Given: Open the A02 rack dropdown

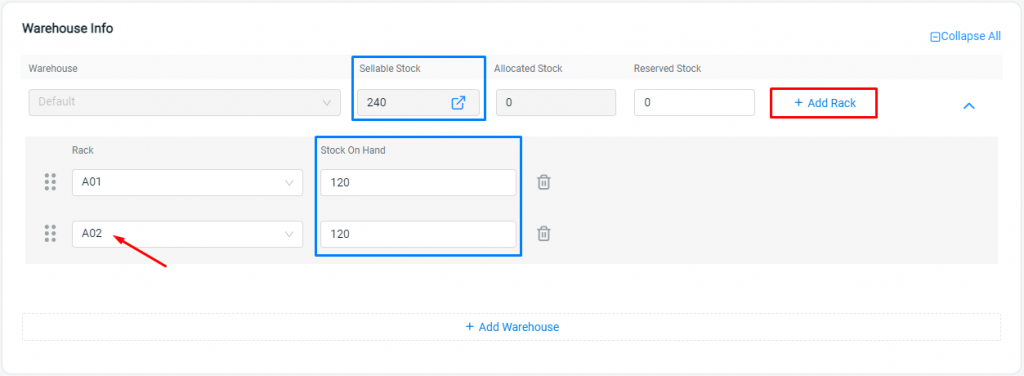Looking at the screenshot, I should (x=187, y=234).
